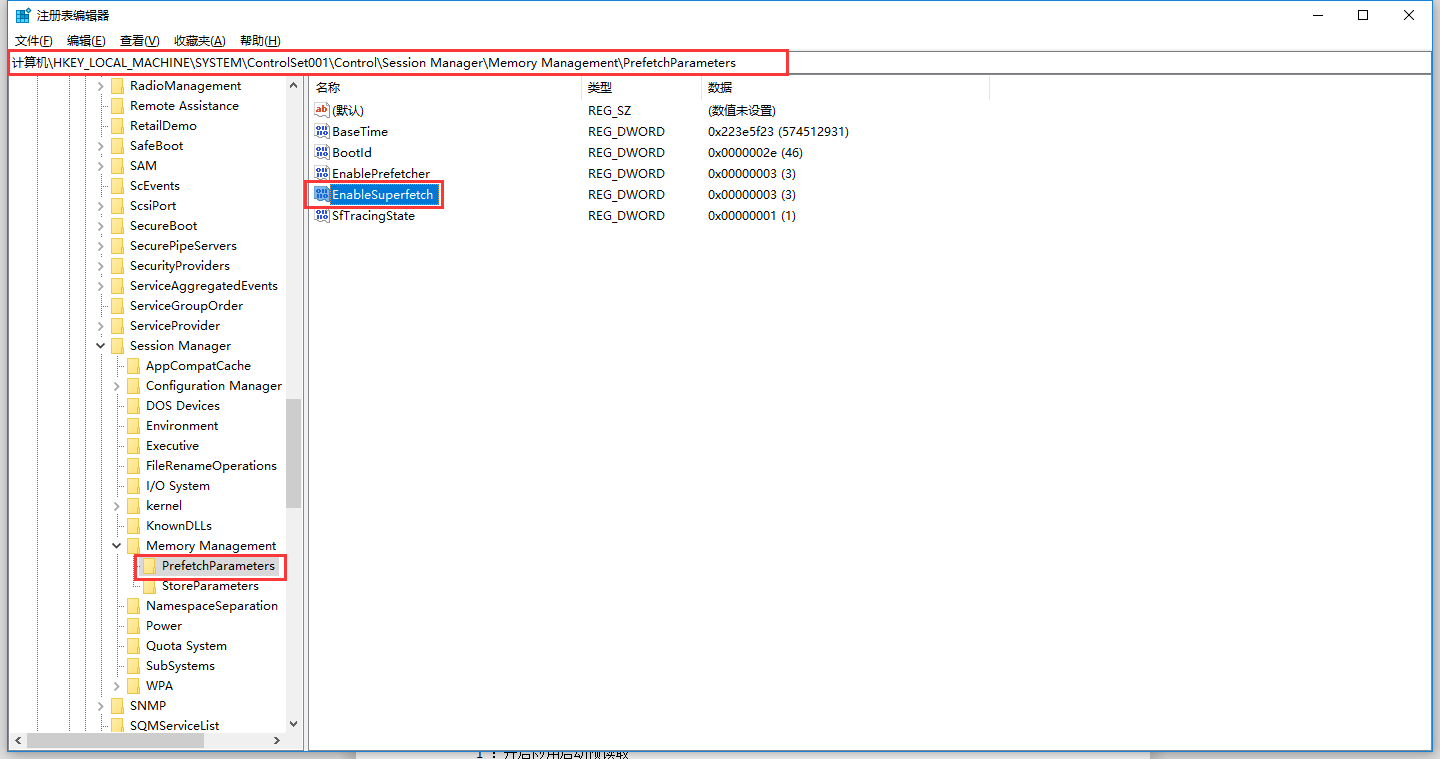This screenshot has width=1440, height=759.
Task: Click the tree scrollbar down arrow
Action: click(x=293, y=724)
